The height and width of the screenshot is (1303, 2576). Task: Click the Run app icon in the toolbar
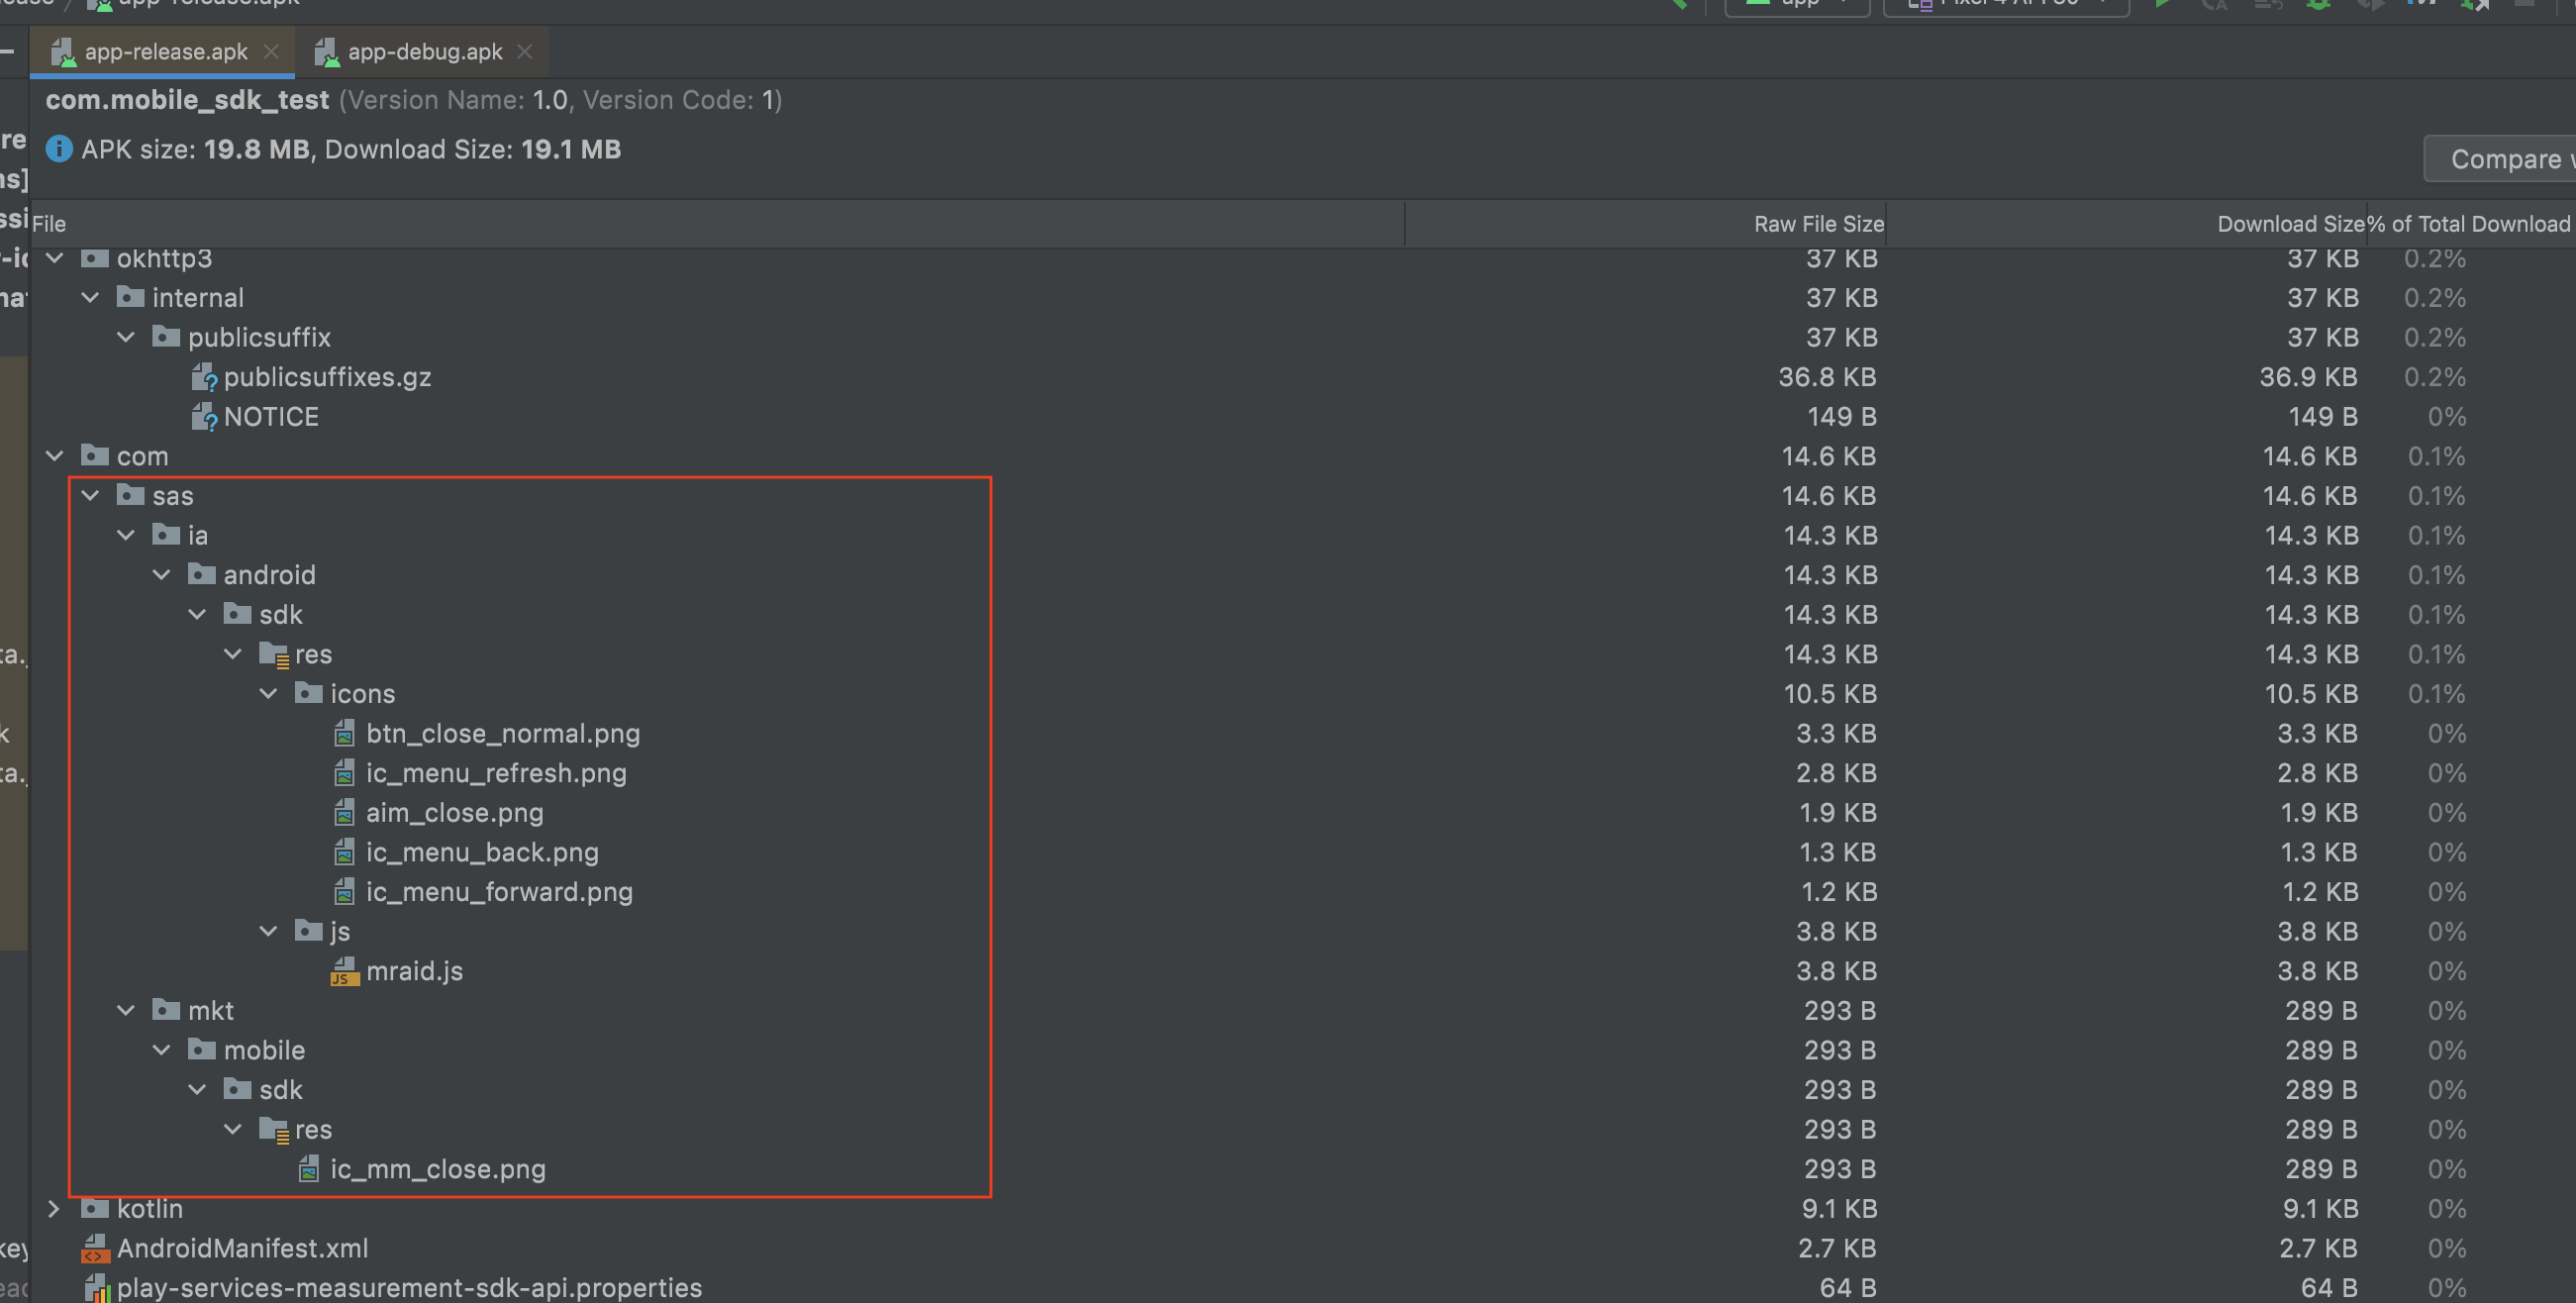click(x=2162, y=5)
